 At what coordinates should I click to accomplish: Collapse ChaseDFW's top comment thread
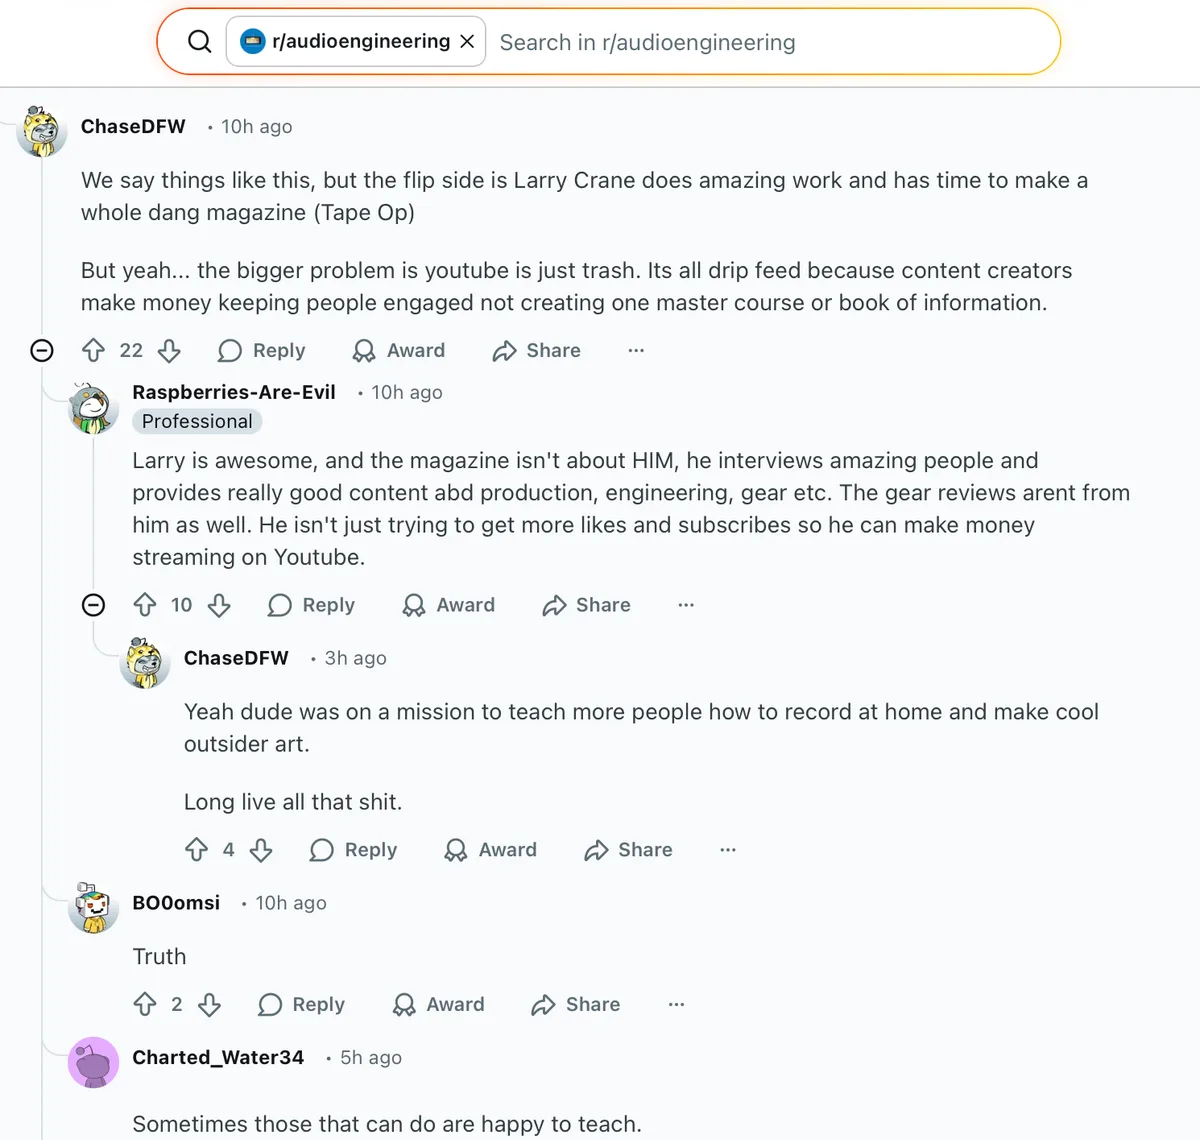(42, 350)
